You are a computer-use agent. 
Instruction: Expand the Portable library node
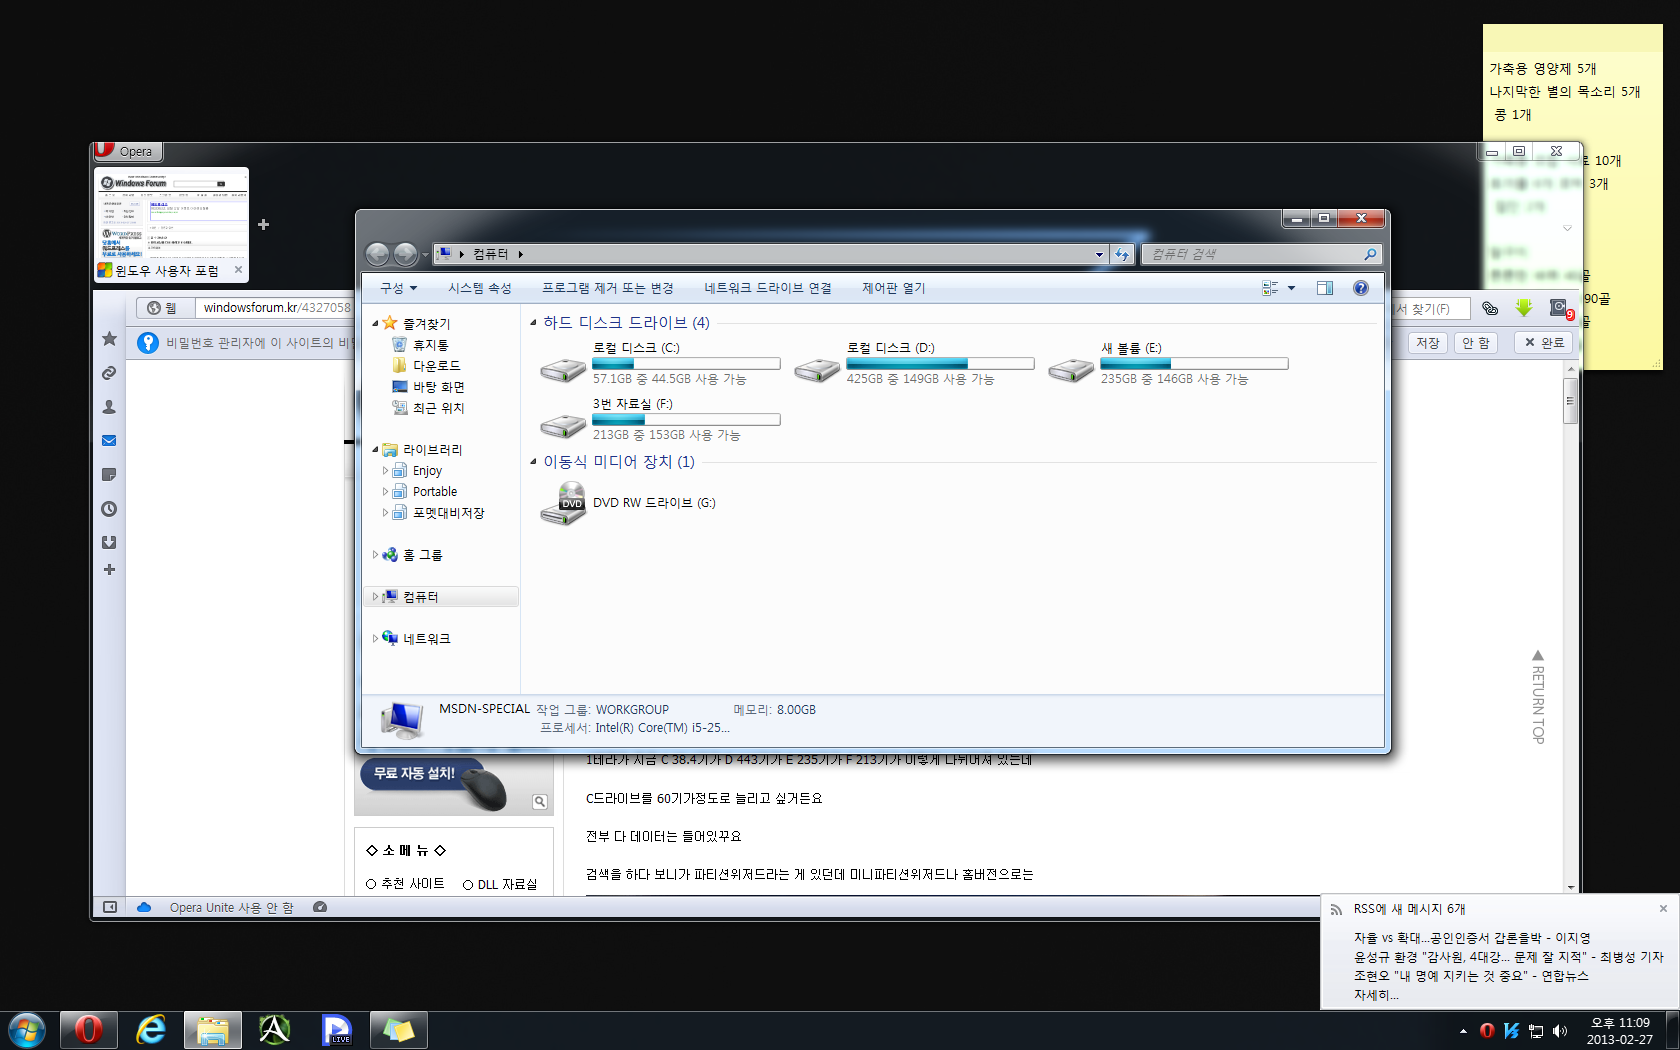pyautogui.click(x=385, y=491)
